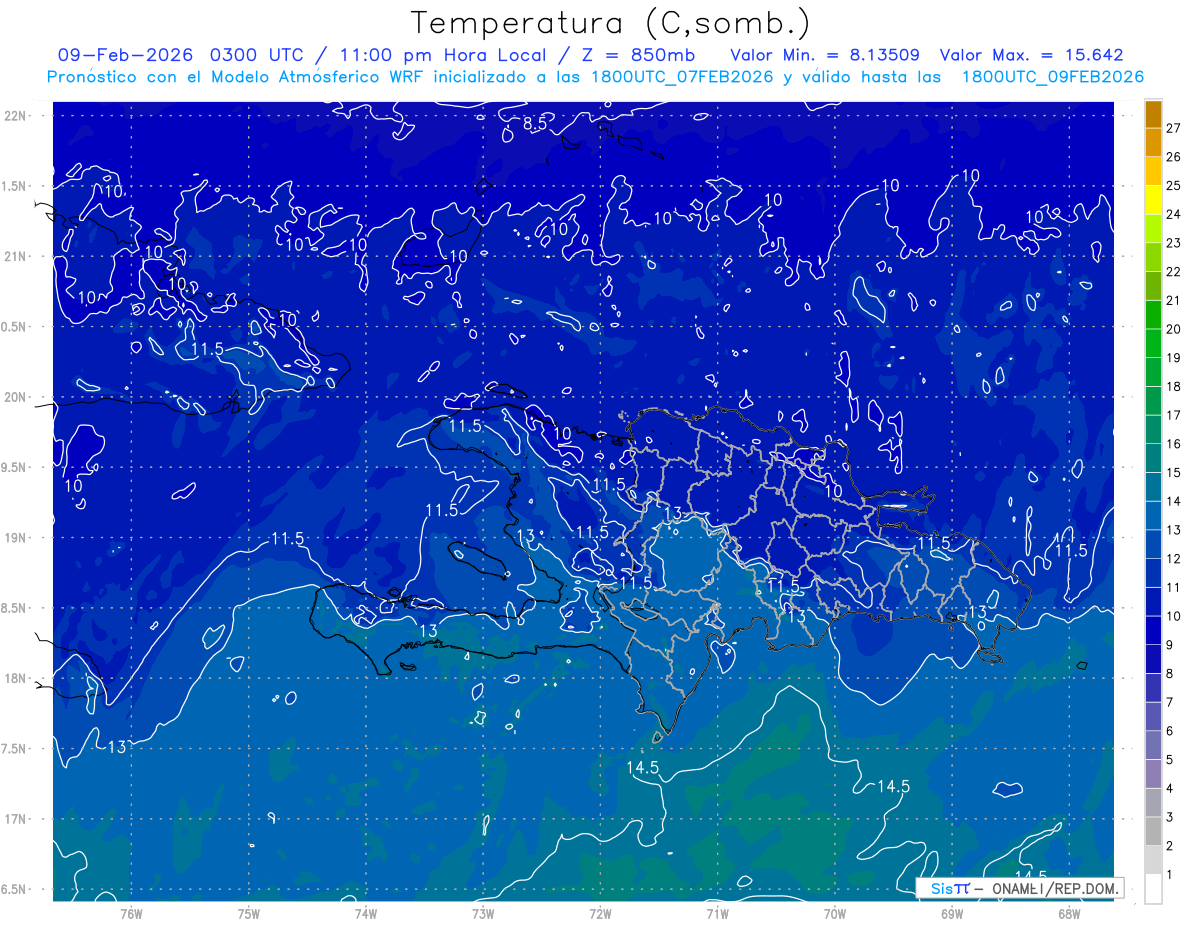This screenshot has width=1200, height=927.
Task: Click the value 8 on the color scale
Action: coord(1171,674)
